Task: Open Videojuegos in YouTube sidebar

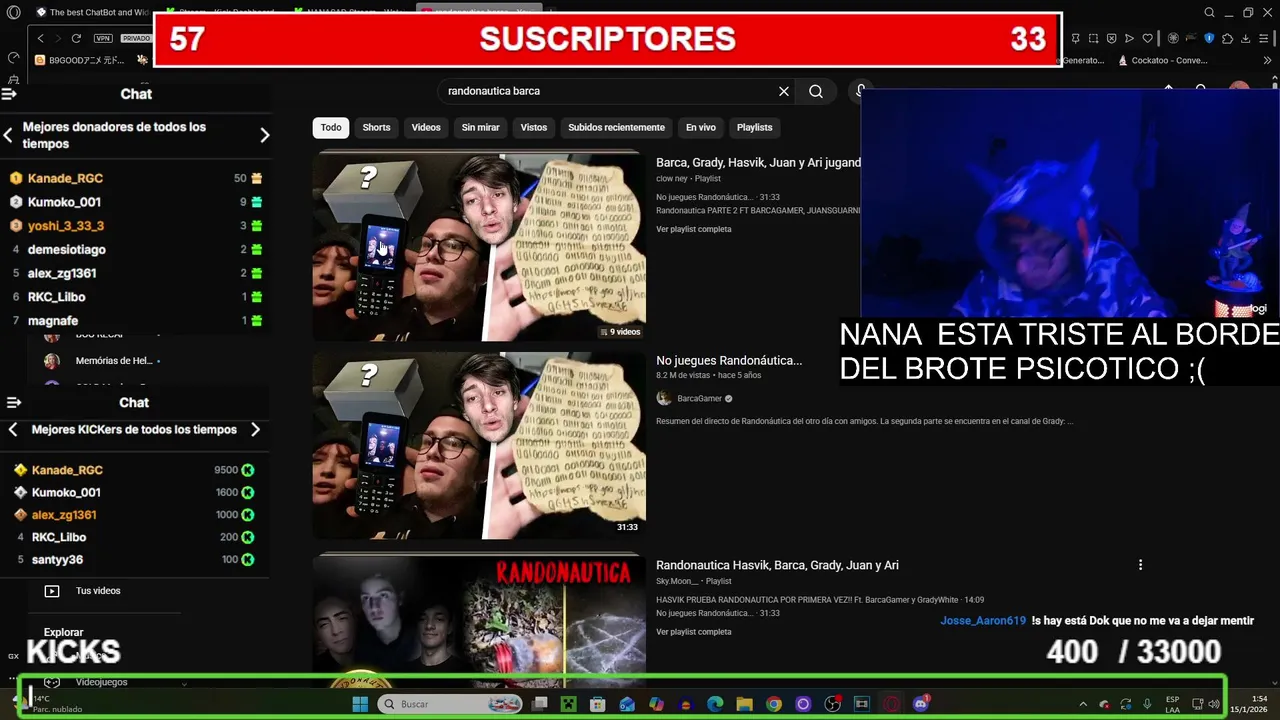Action: [x=101, y=682]
